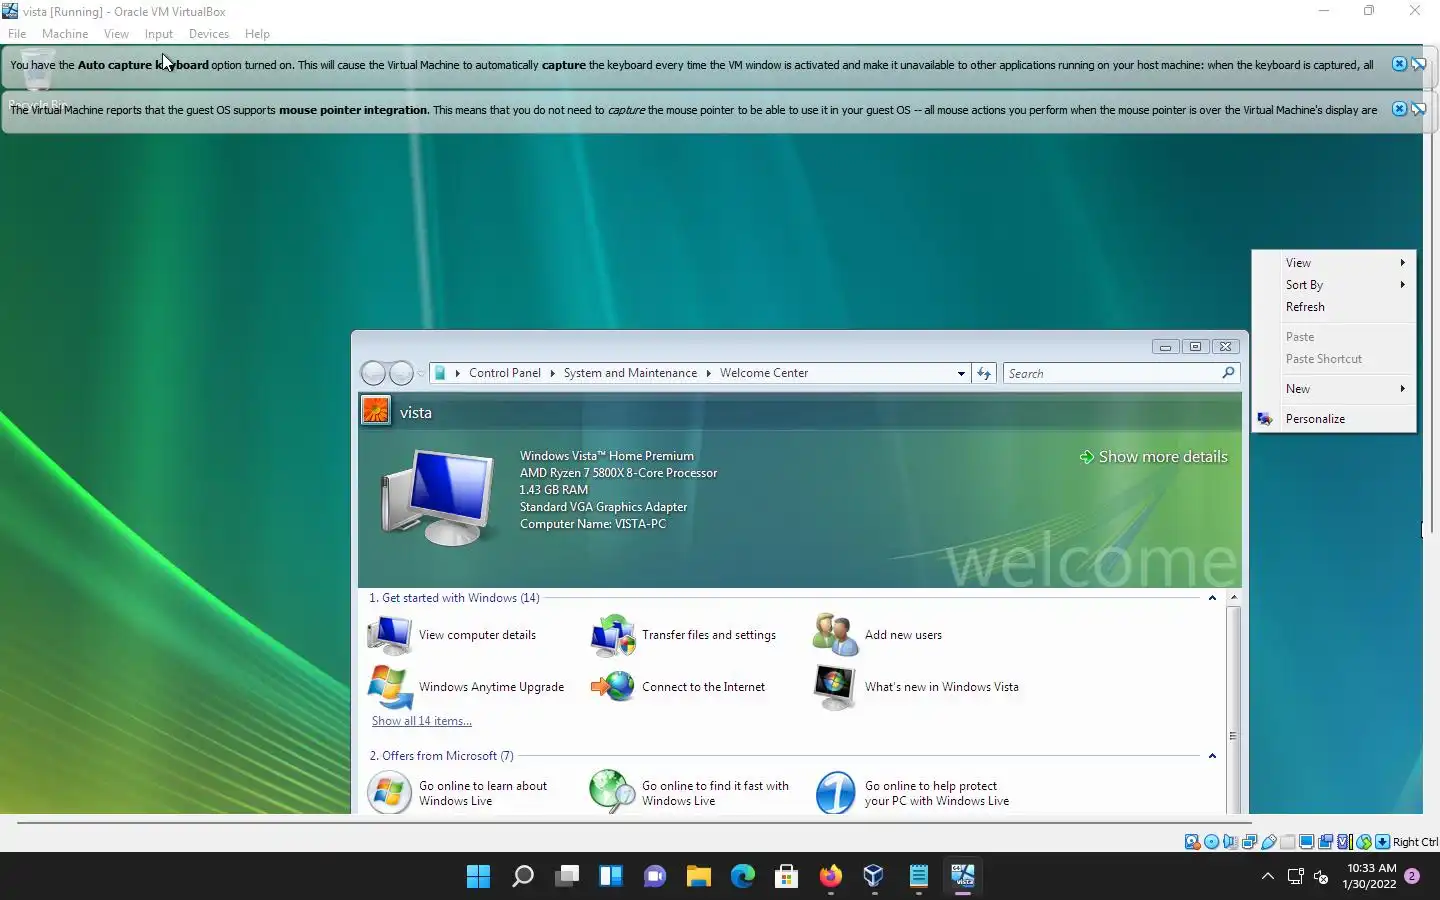Click the display settings status icon
1440x900 pixels.
coord(1306,842)
